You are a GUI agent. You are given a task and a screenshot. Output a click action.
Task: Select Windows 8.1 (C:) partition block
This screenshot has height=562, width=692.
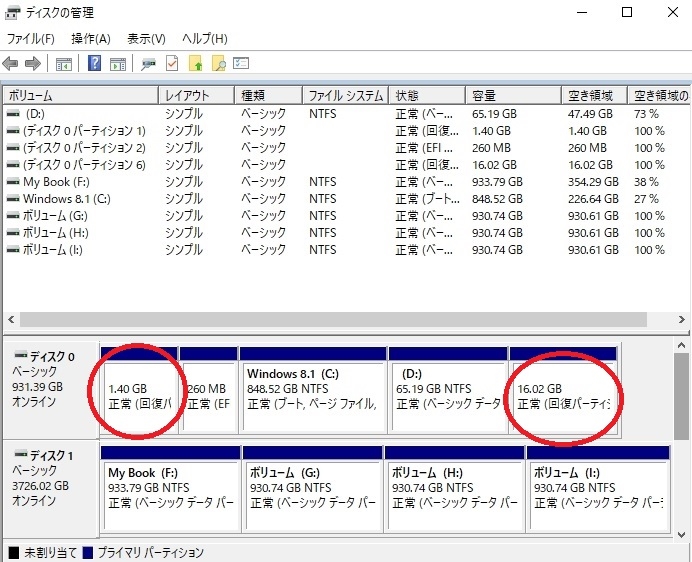coord(312,391)
